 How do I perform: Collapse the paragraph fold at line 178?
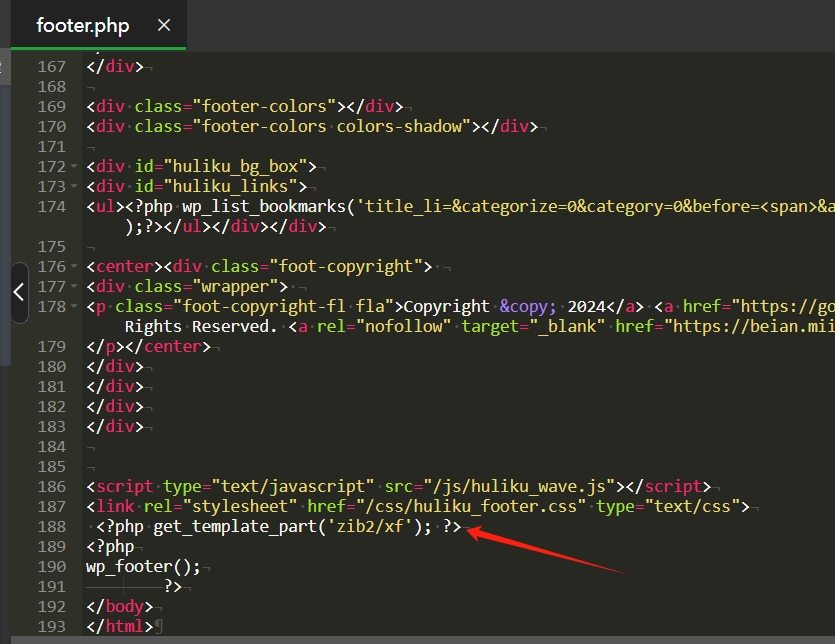click(x=74, y=307)
